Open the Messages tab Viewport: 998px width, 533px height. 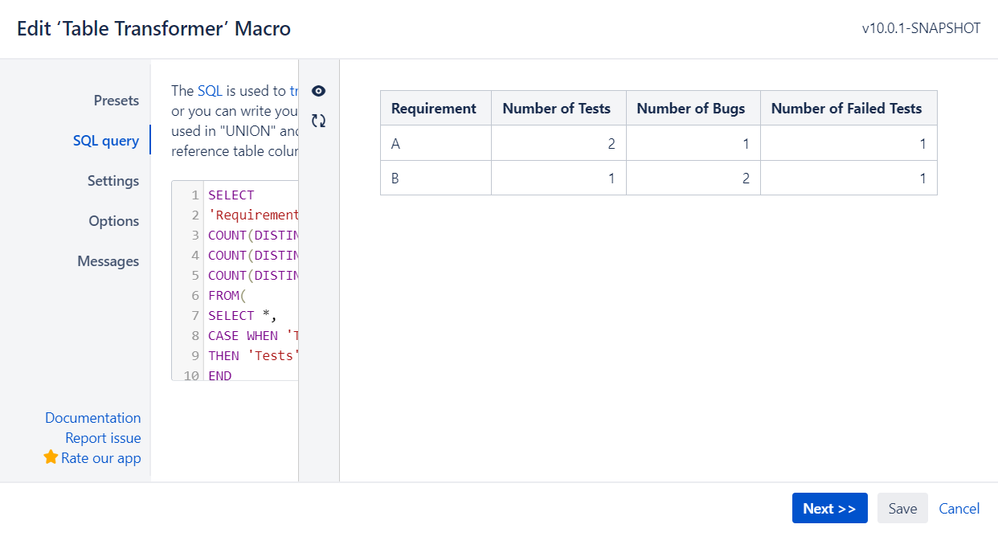(108, 260)
